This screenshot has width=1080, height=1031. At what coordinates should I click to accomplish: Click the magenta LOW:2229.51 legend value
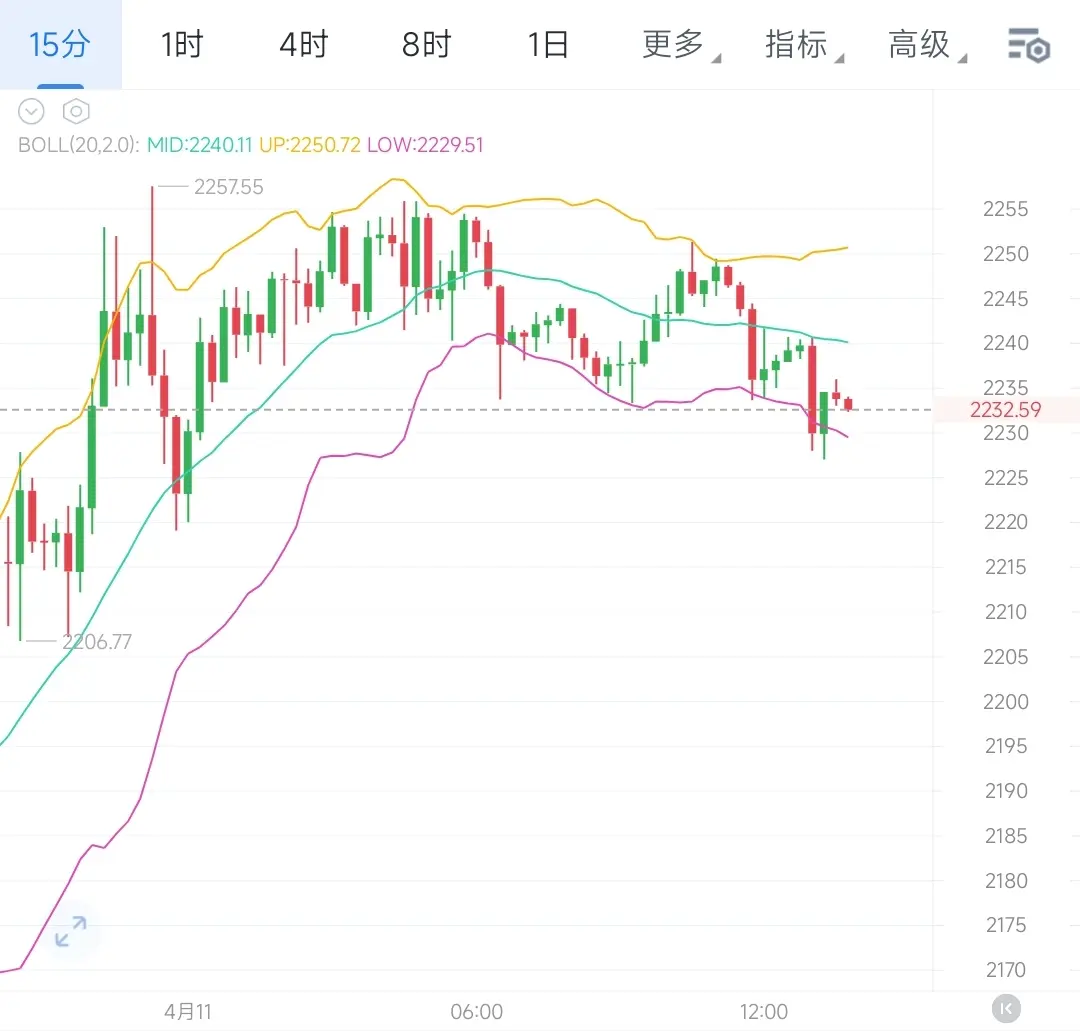(x=425, y=145)
